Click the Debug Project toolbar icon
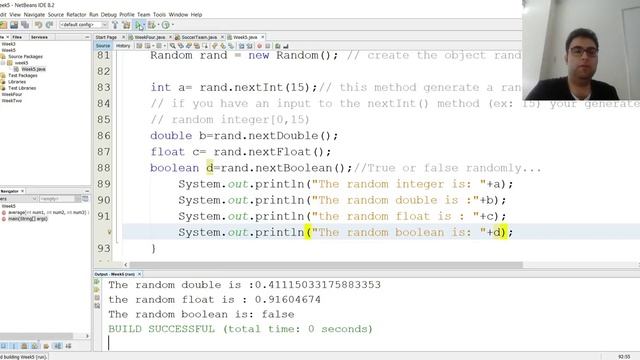 click(x=151, y=25)
